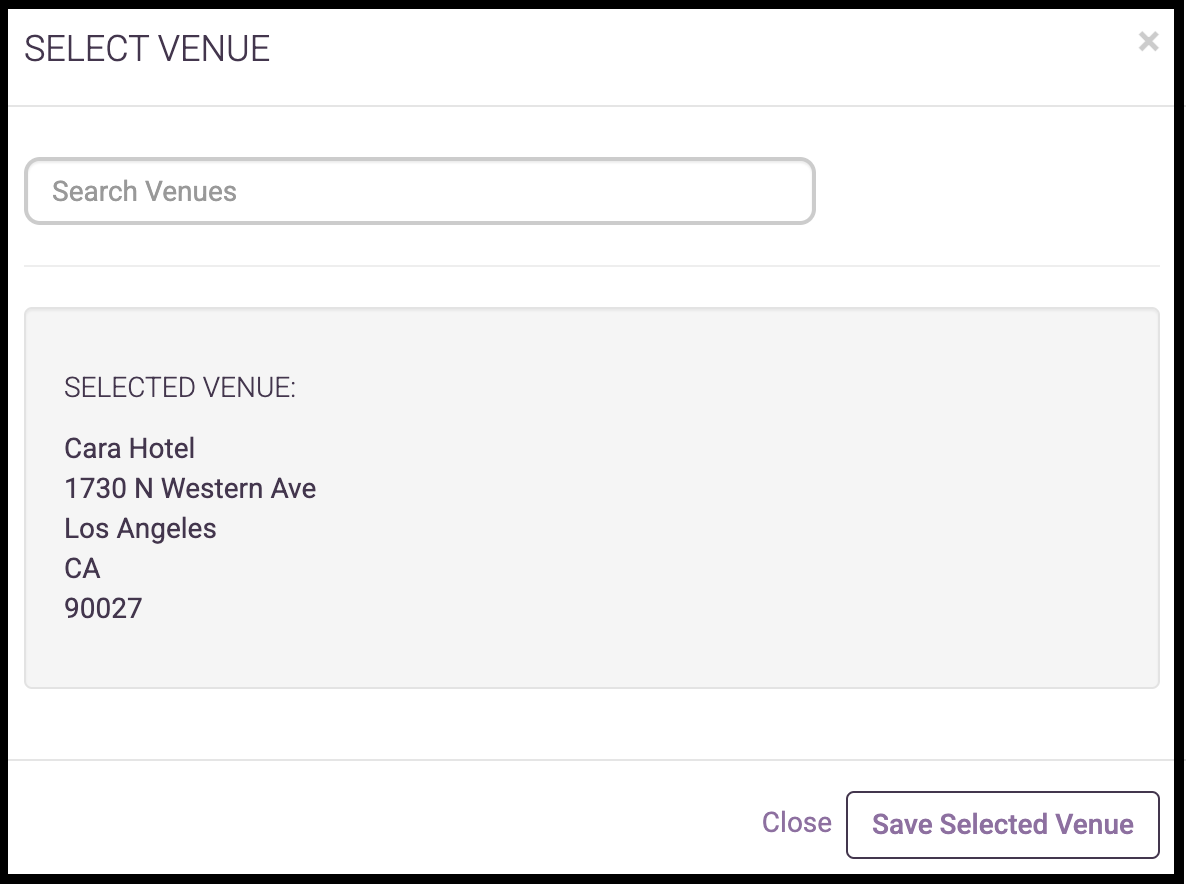
Task: Dismiss the dialog with the X icon
Action: coord(1148,41)
